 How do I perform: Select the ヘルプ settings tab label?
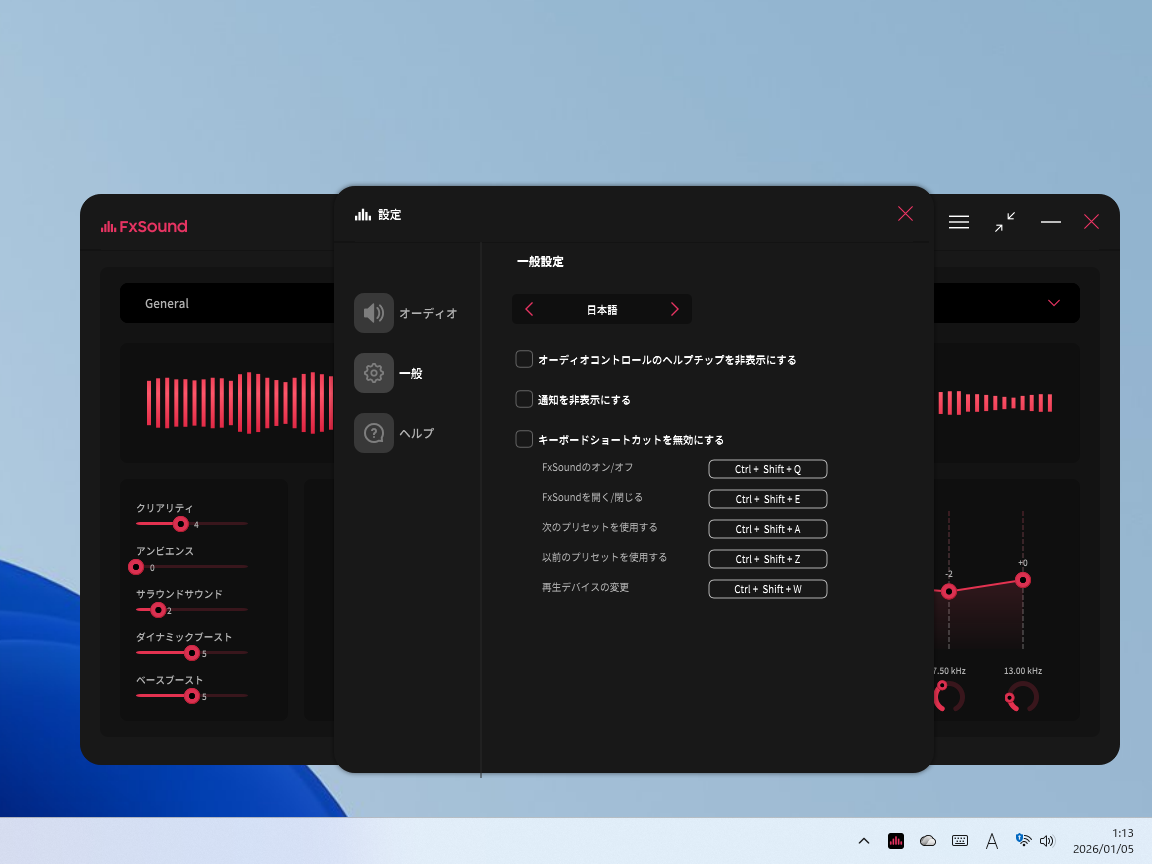pyautogui.click(x=417, y=433)
